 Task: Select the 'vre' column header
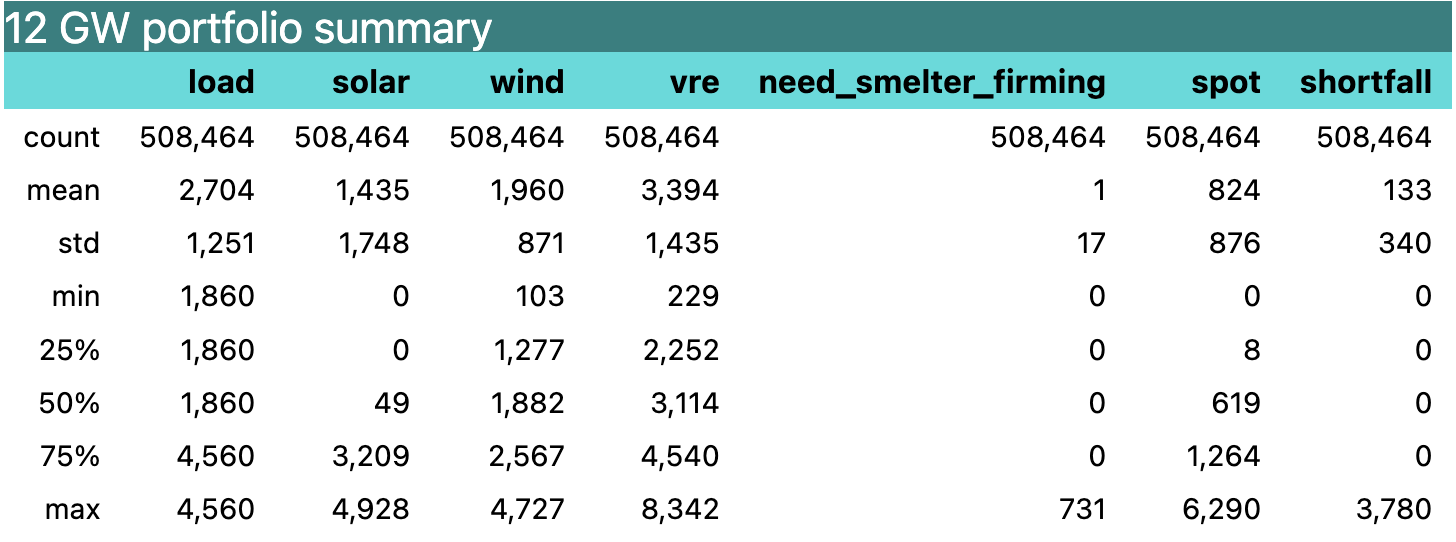696,82
